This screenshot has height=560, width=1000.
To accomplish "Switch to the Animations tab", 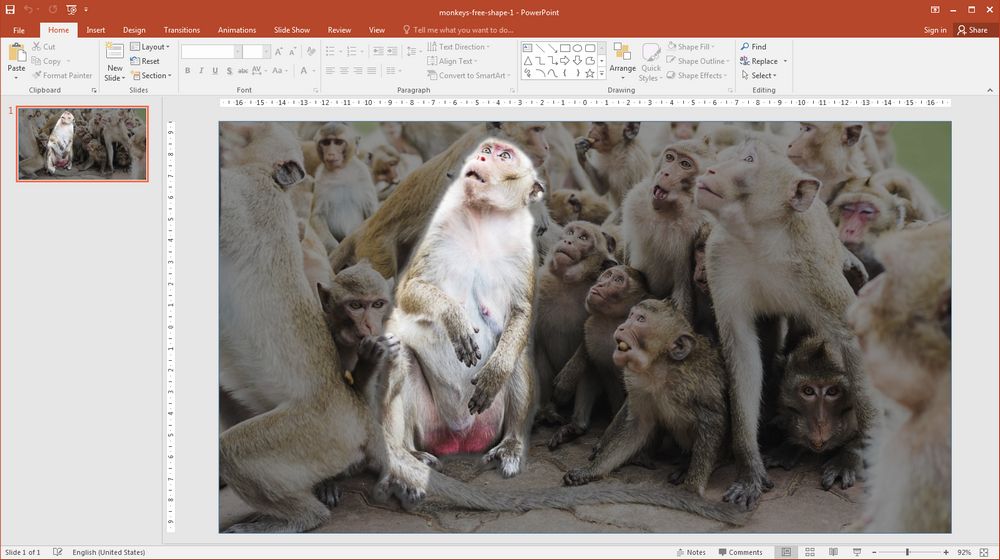I will pos(237,30).
